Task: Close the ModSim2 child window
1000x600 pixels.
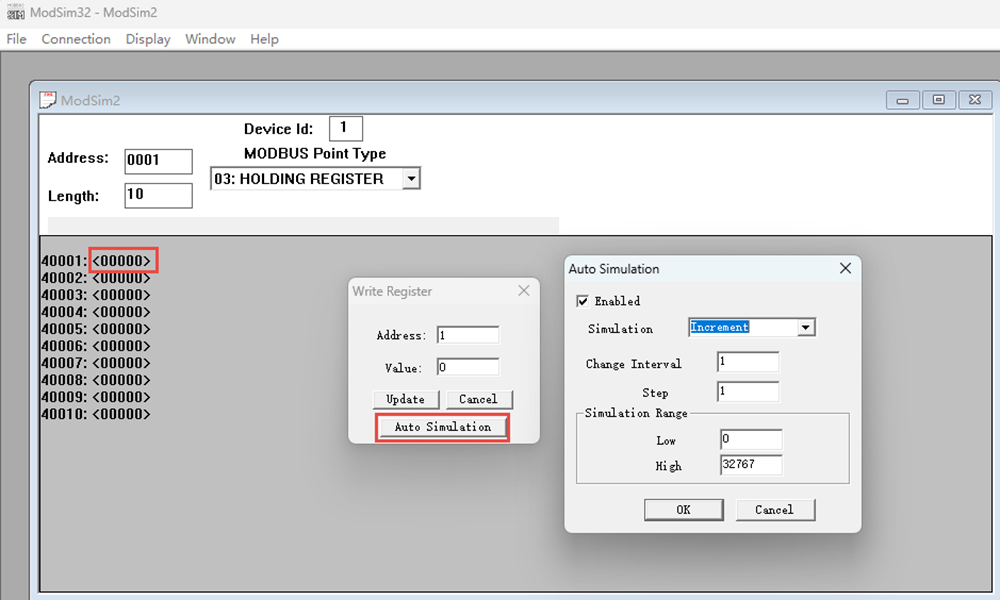Action: [x=974, y=100]
